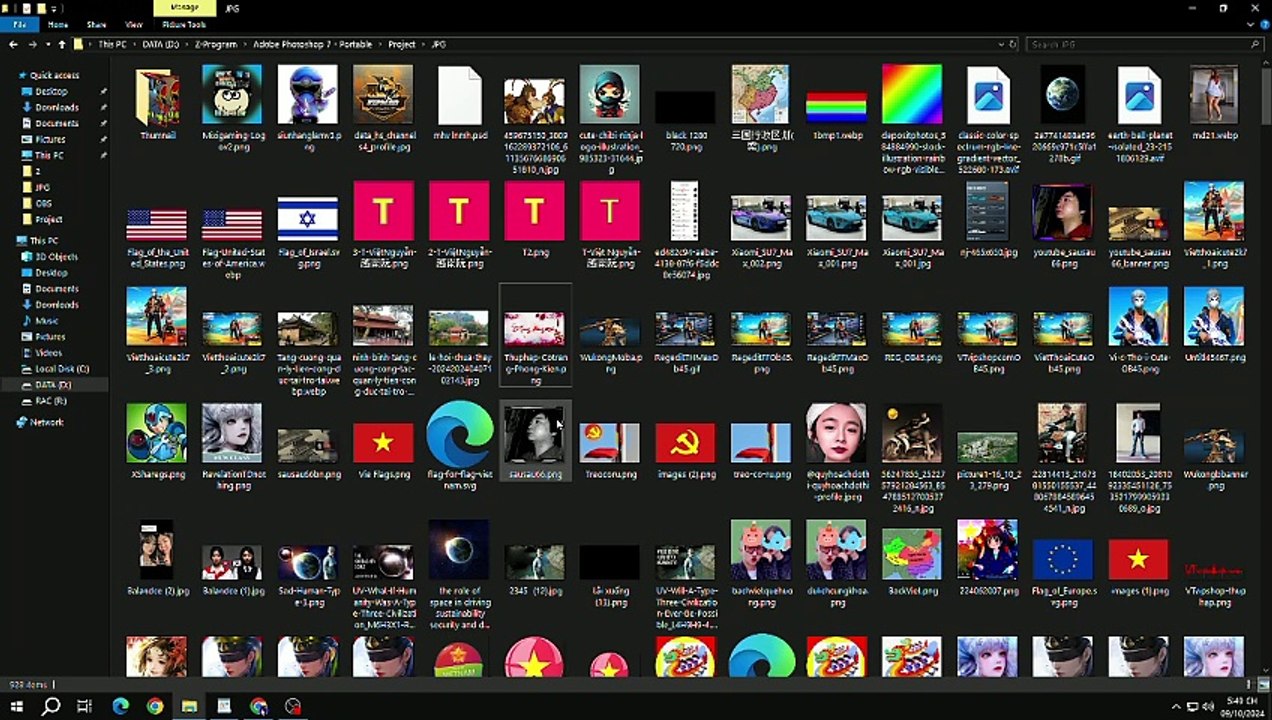The height and width of the screenshot is (720, 1272).
Task: Select the Flag_of_Israel.svg.png file
Action: coord(307,233)
